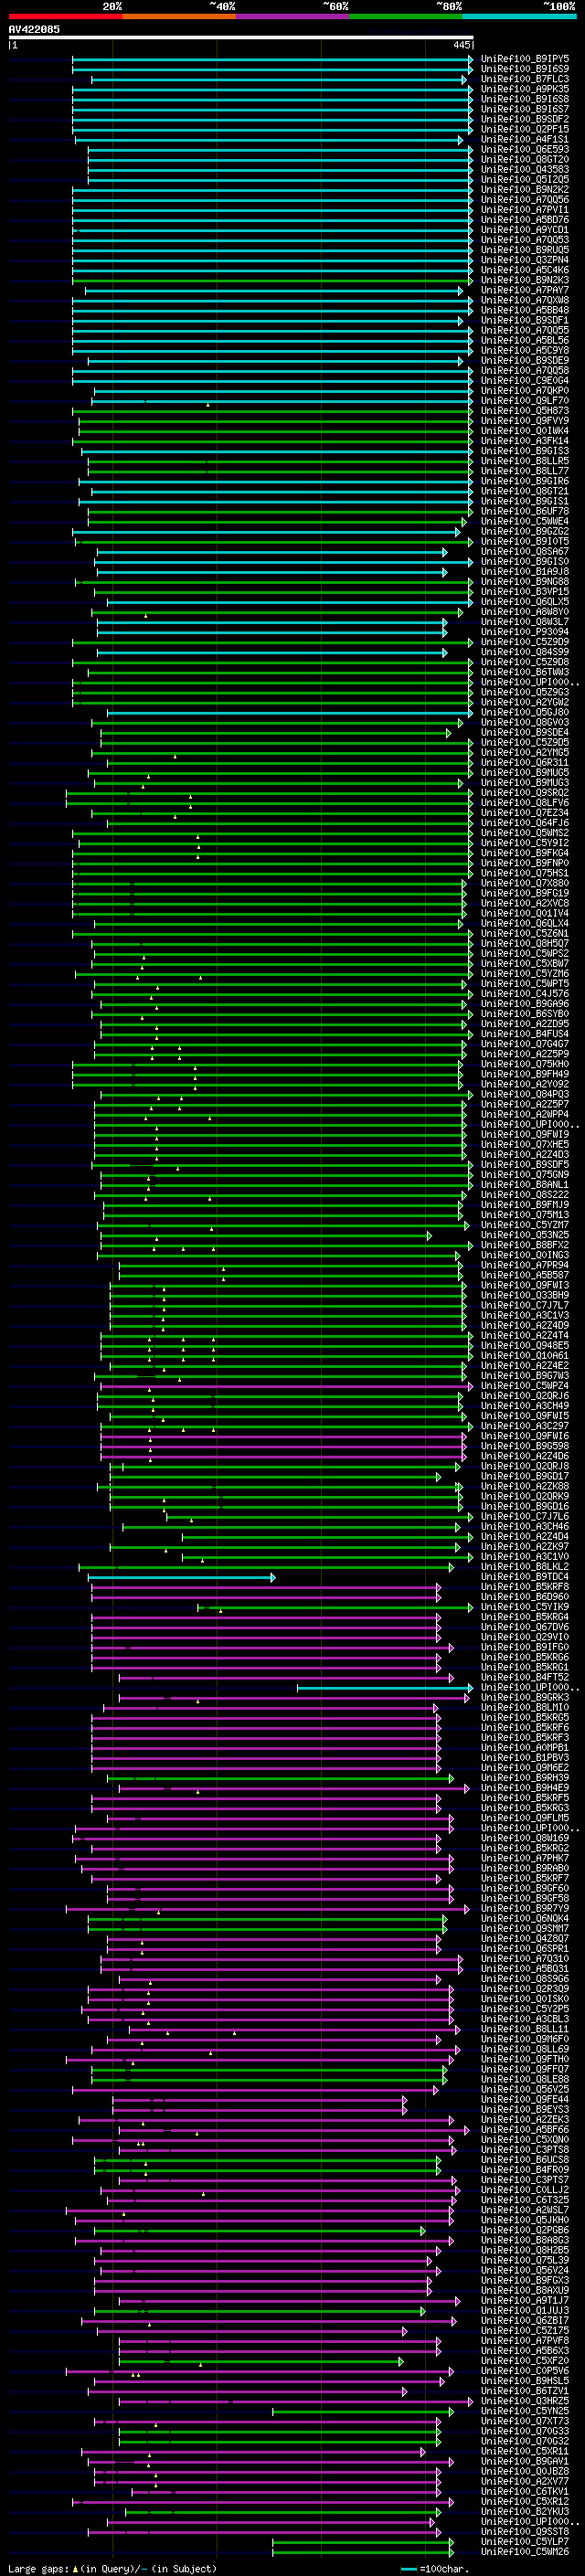Select the UniRef100_B4FT52 hit name

tap(525, 1677)
